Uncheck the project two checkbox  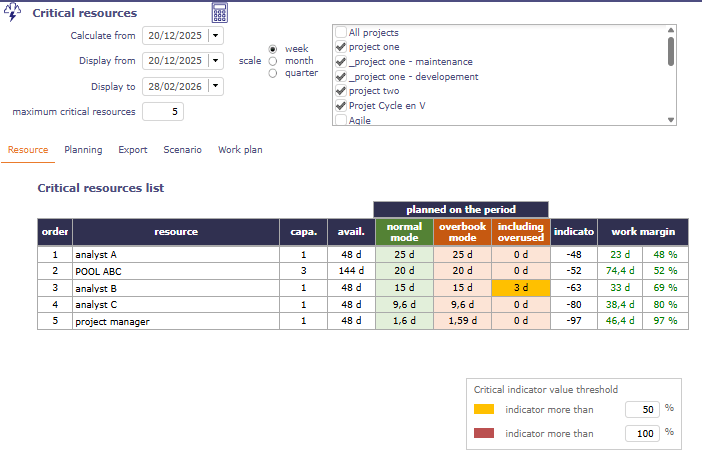tap(342, 90)
